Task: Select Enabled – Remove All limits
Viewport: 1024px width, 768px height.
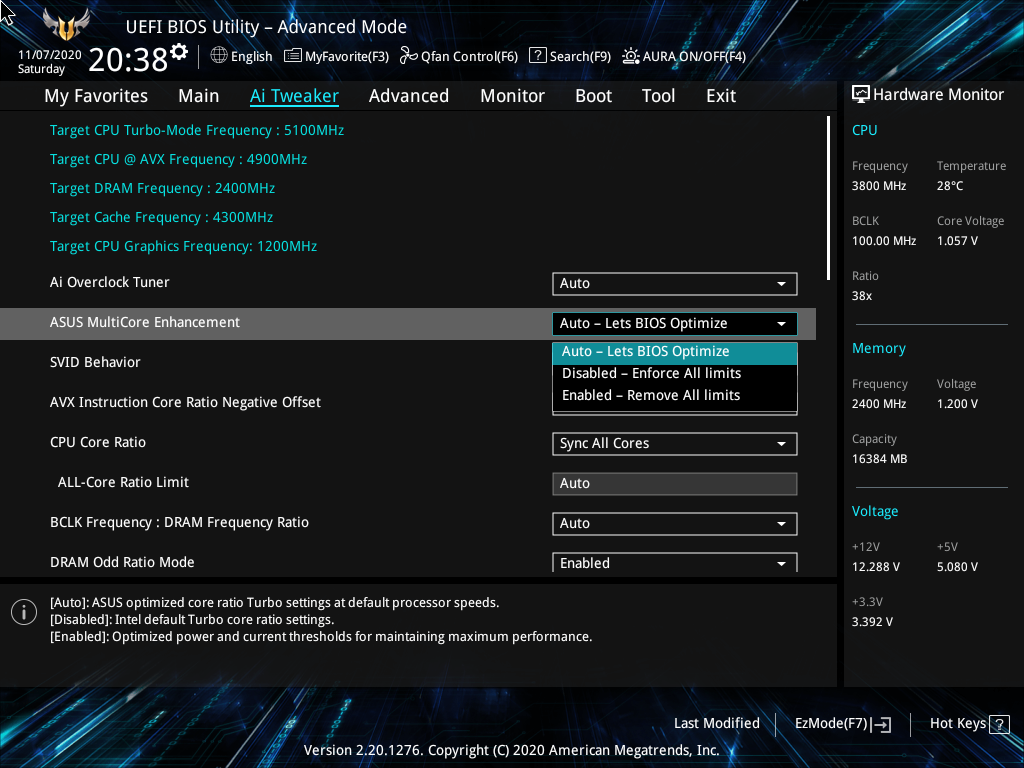Action: coord(675,395)
